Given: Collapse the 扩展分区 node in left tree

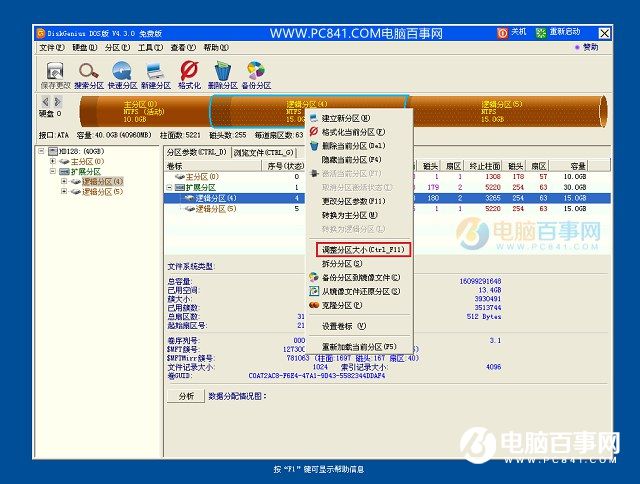Looking at the screenshot, I should click(x=53, y=171).
